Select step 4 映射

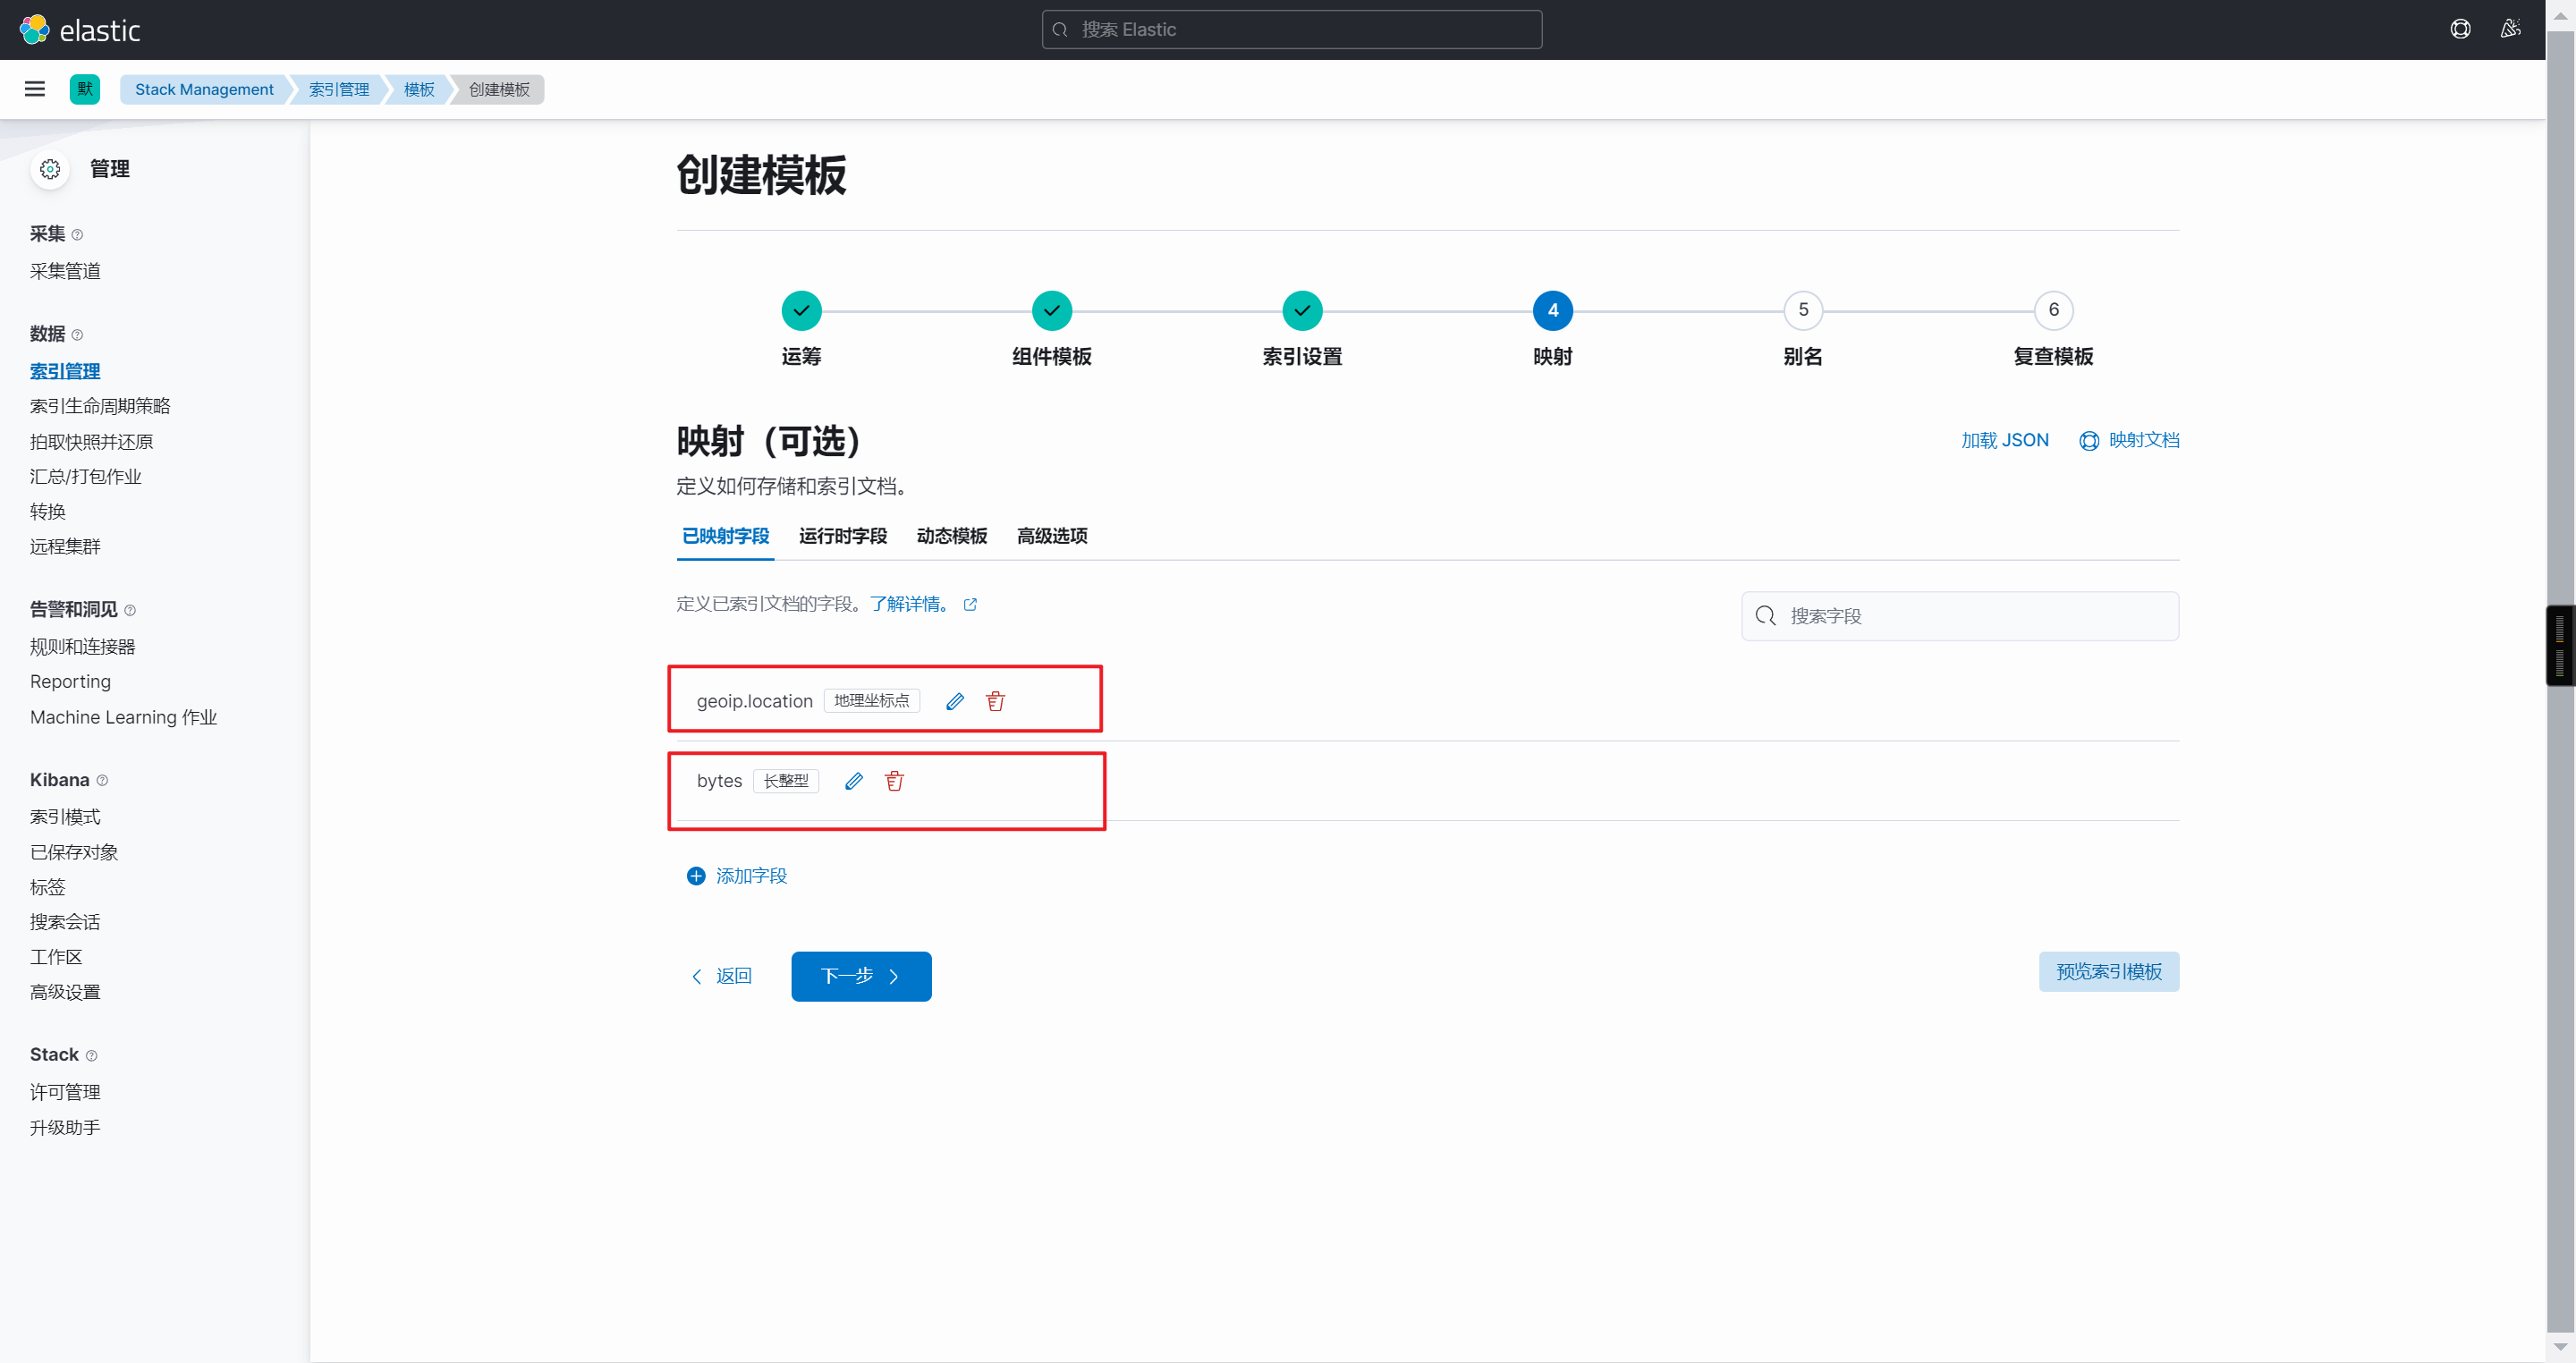click(1553, 310)
